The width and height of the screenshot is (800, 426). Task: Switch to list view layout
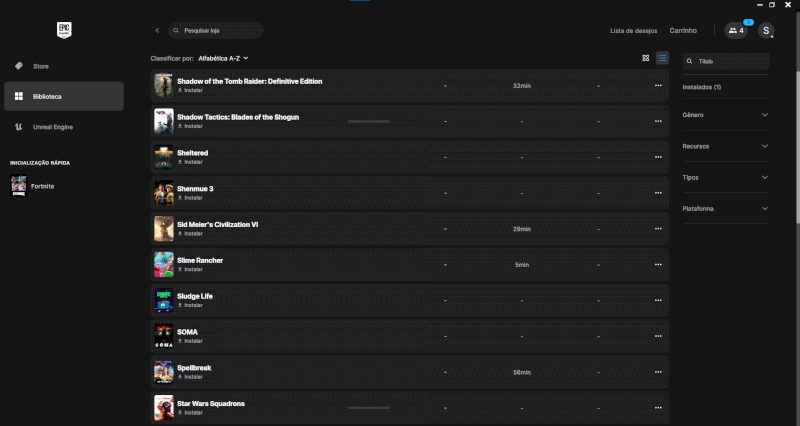662,58
